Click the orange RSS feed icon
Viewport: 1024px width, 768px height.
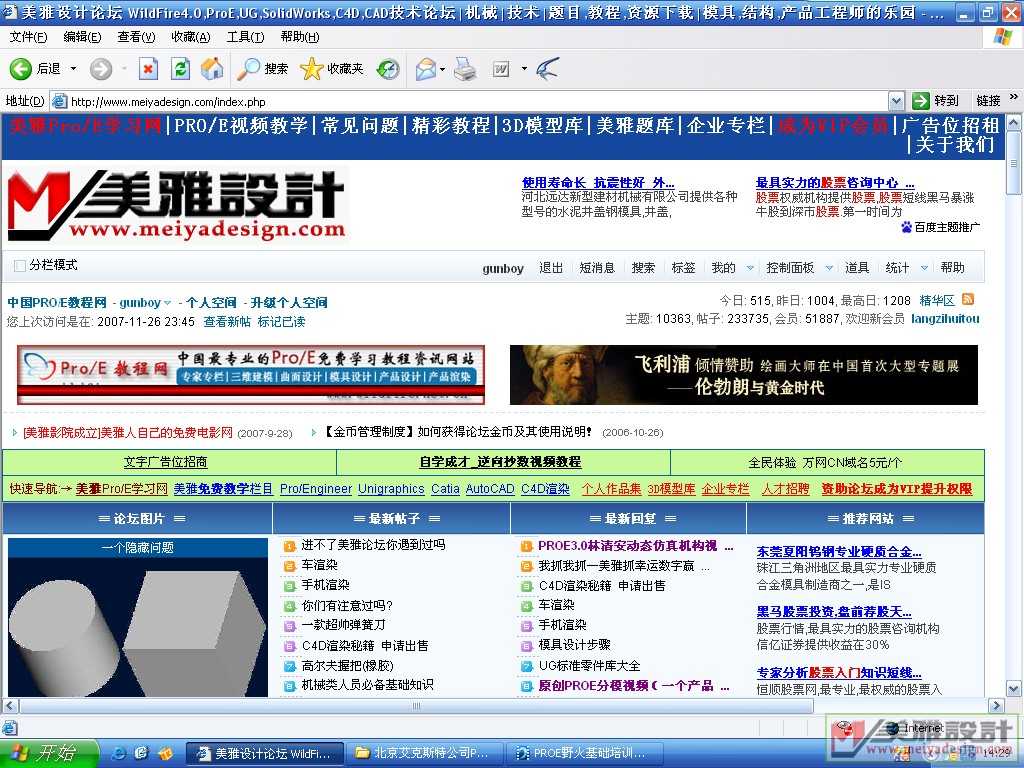968,299
